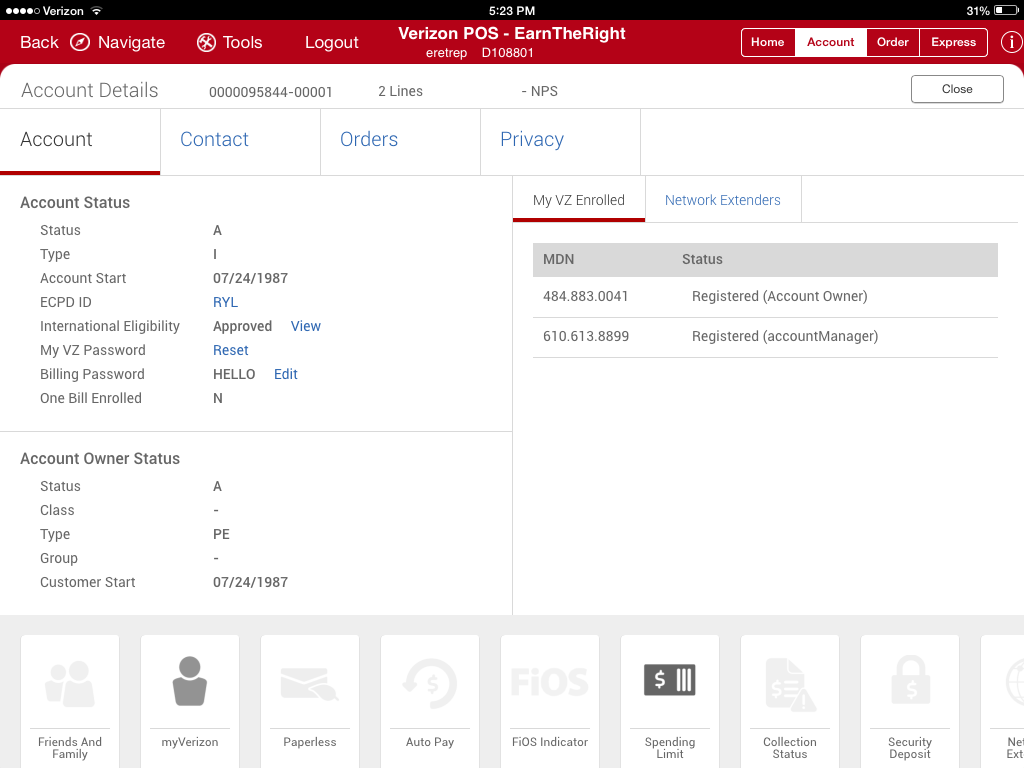Tap the 2 Lines label
1024x768 pixels.
[x=400, y=91]
